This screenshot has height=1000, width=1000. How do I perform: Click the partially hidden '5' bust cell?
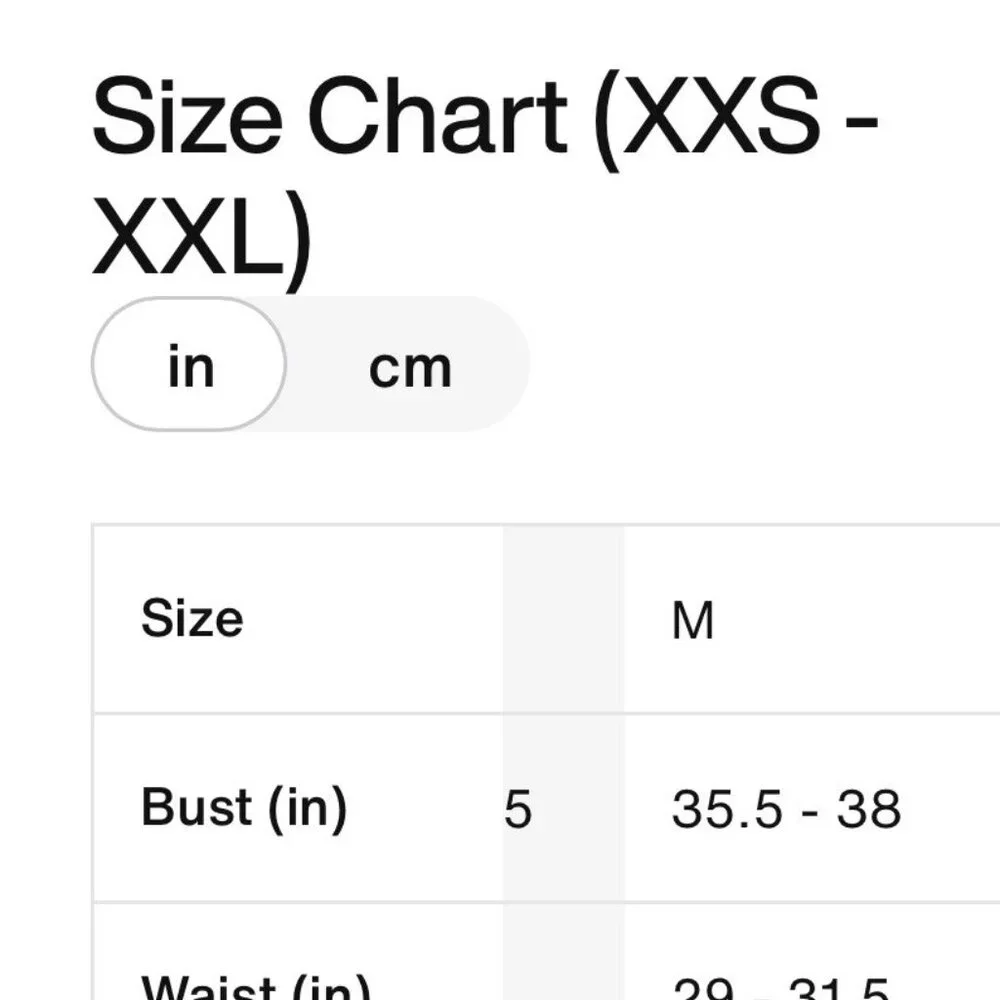click(518, 809)
